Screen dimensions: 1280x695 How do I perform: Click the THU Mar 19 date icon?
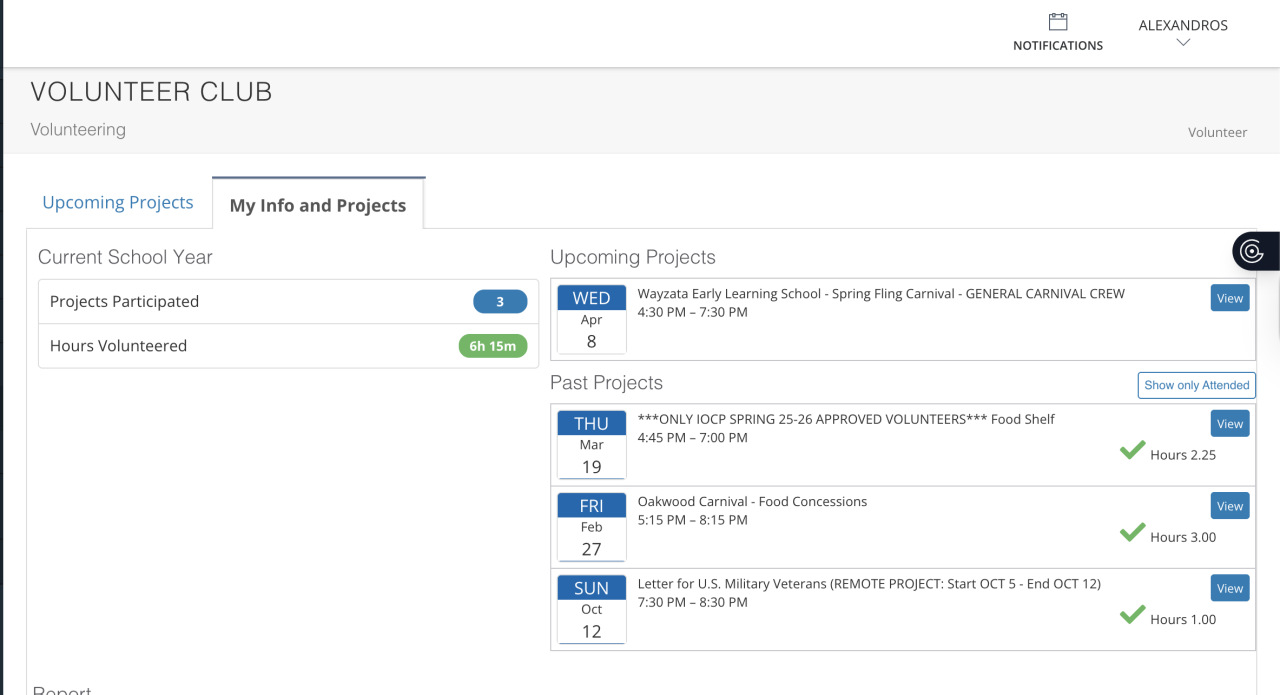coord(591,445)
